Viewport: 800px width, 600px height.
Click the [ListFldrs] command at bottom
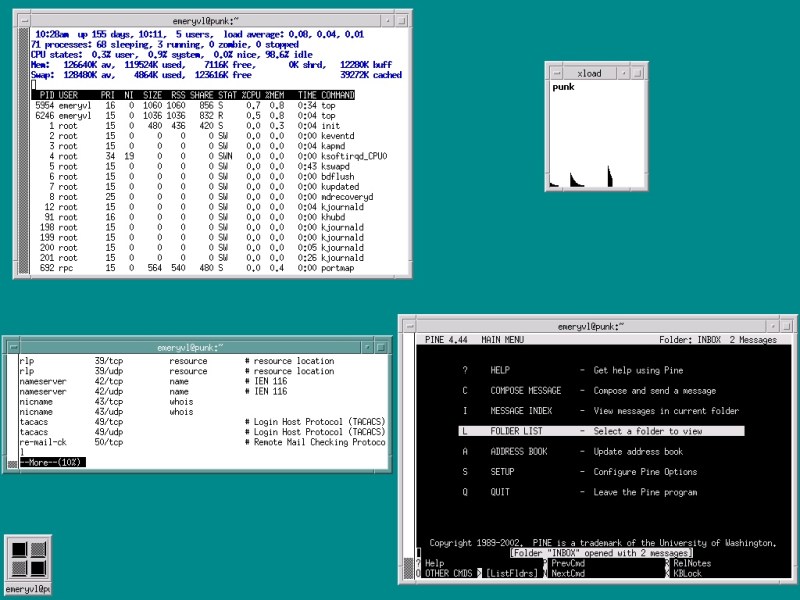coord(511,574)
